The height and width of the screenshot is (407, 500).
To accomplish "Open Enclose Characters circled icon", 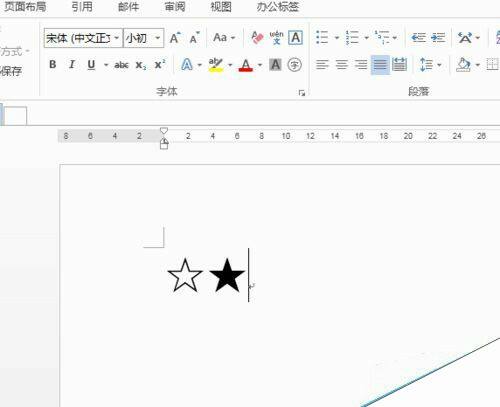I will click(295, 64).
